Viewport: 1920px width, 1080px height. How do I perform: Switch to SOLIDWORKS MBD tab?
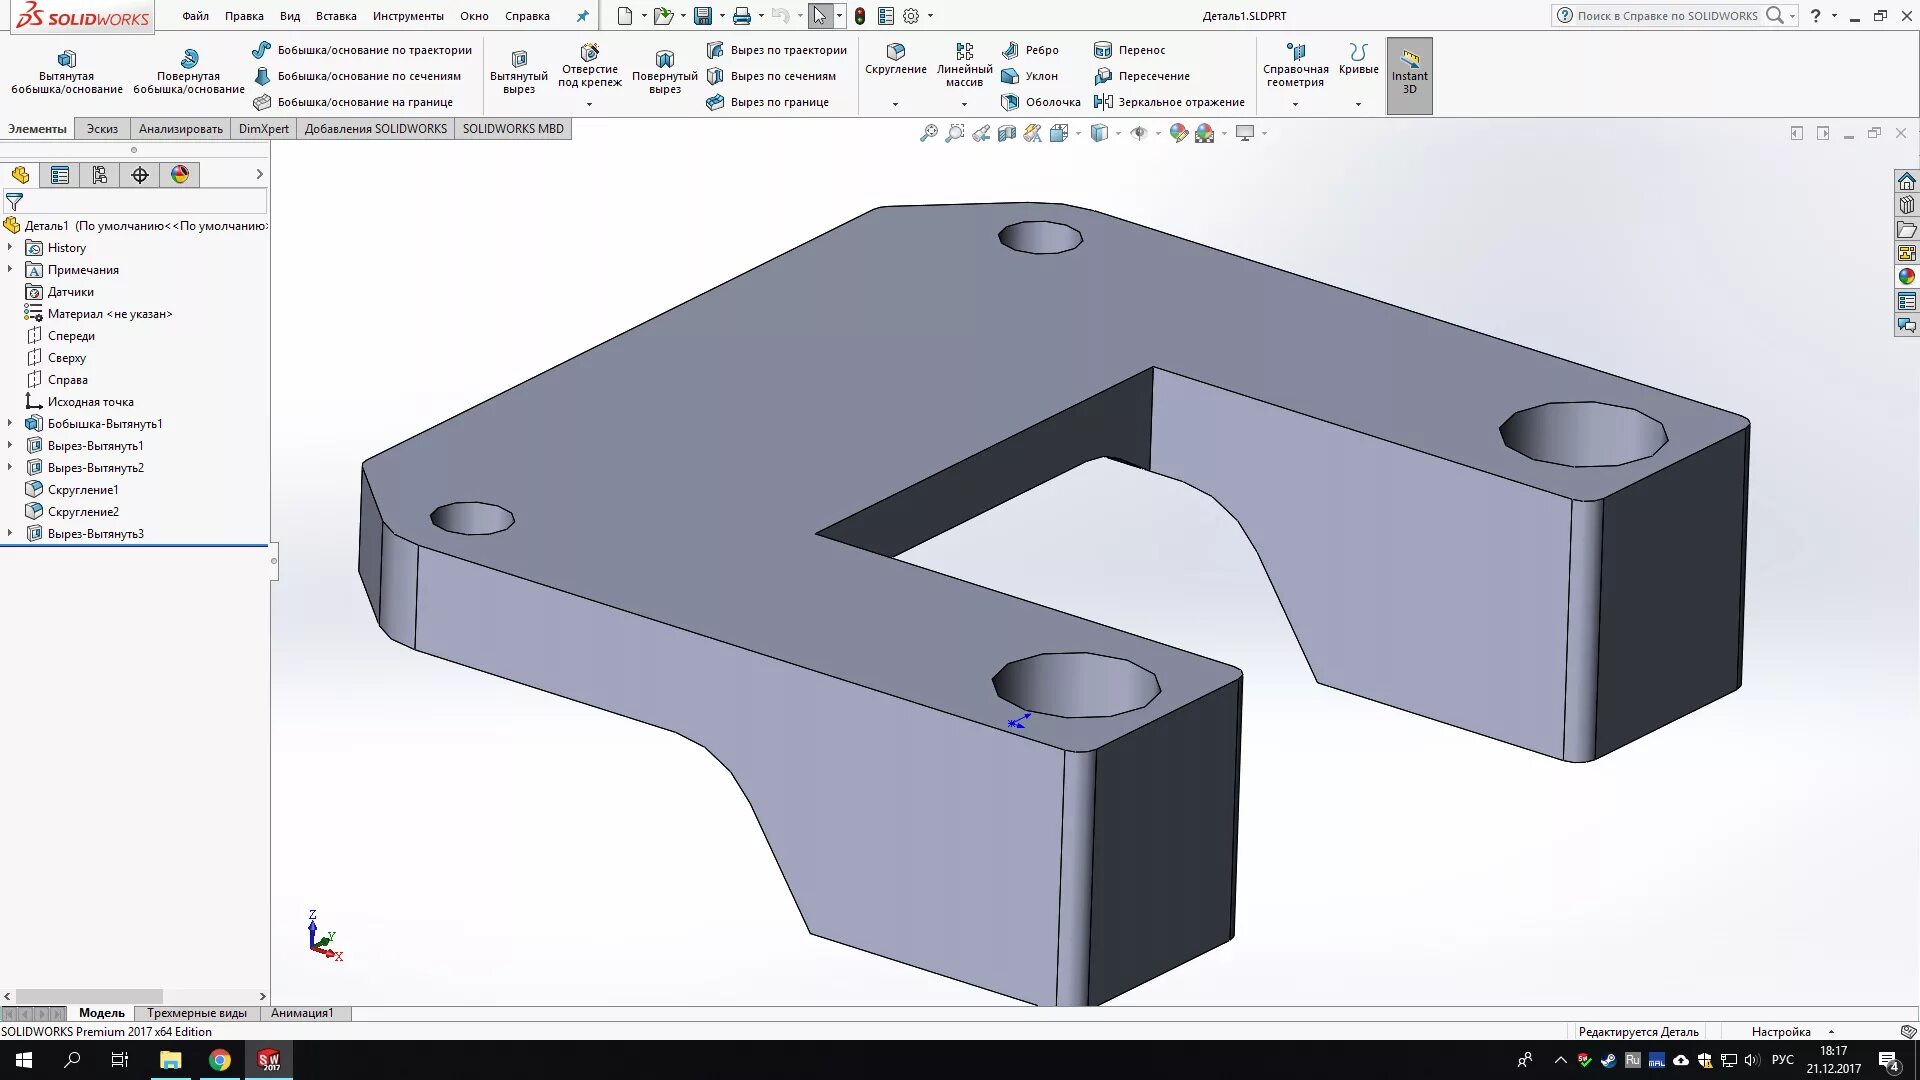(x=513, y=129)
